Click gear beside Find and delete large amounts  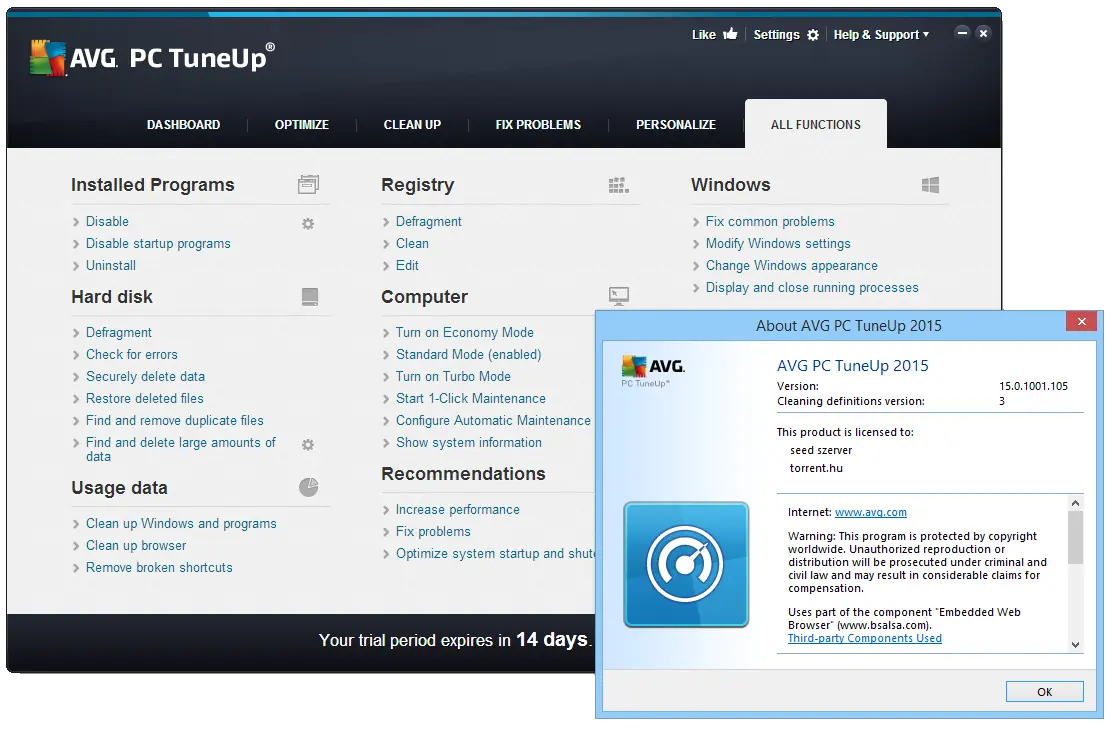tap(308, 445)
